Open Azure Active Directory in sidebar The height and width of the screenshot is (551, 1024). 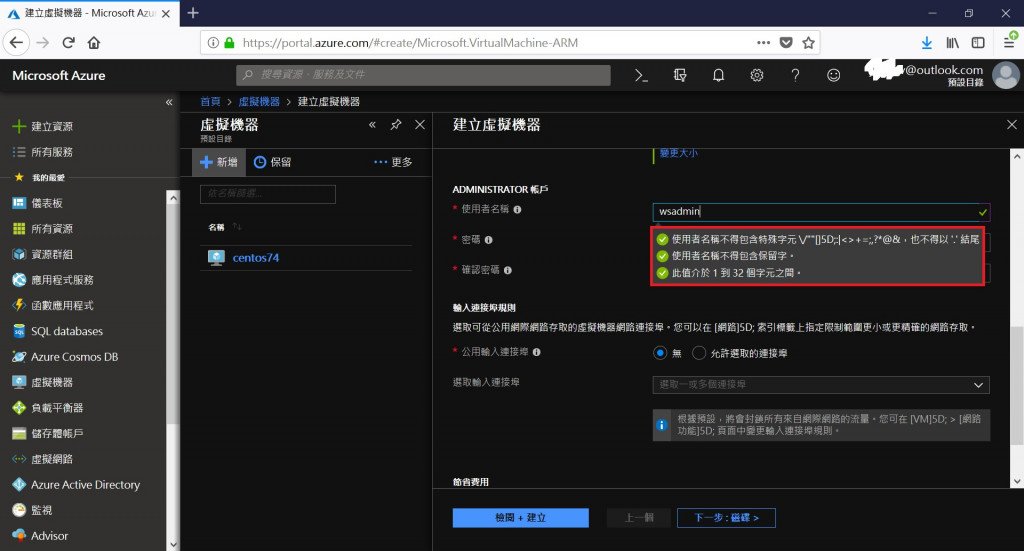point(76,484)
